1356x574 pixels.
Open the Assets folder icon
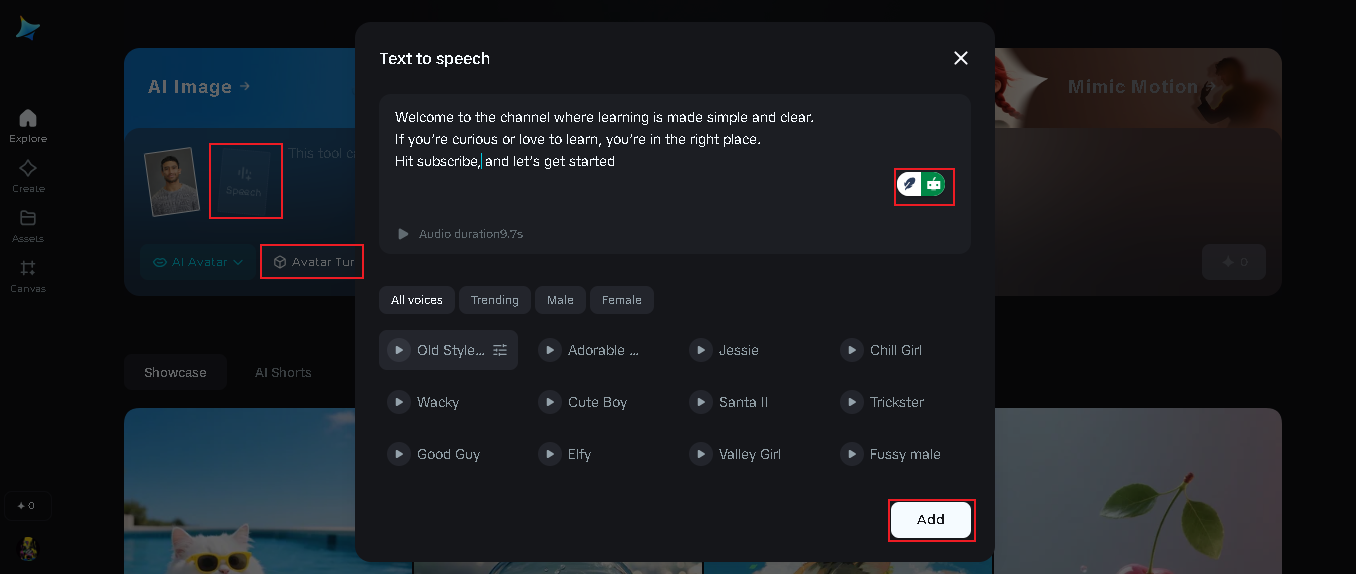tap(28, 219)
